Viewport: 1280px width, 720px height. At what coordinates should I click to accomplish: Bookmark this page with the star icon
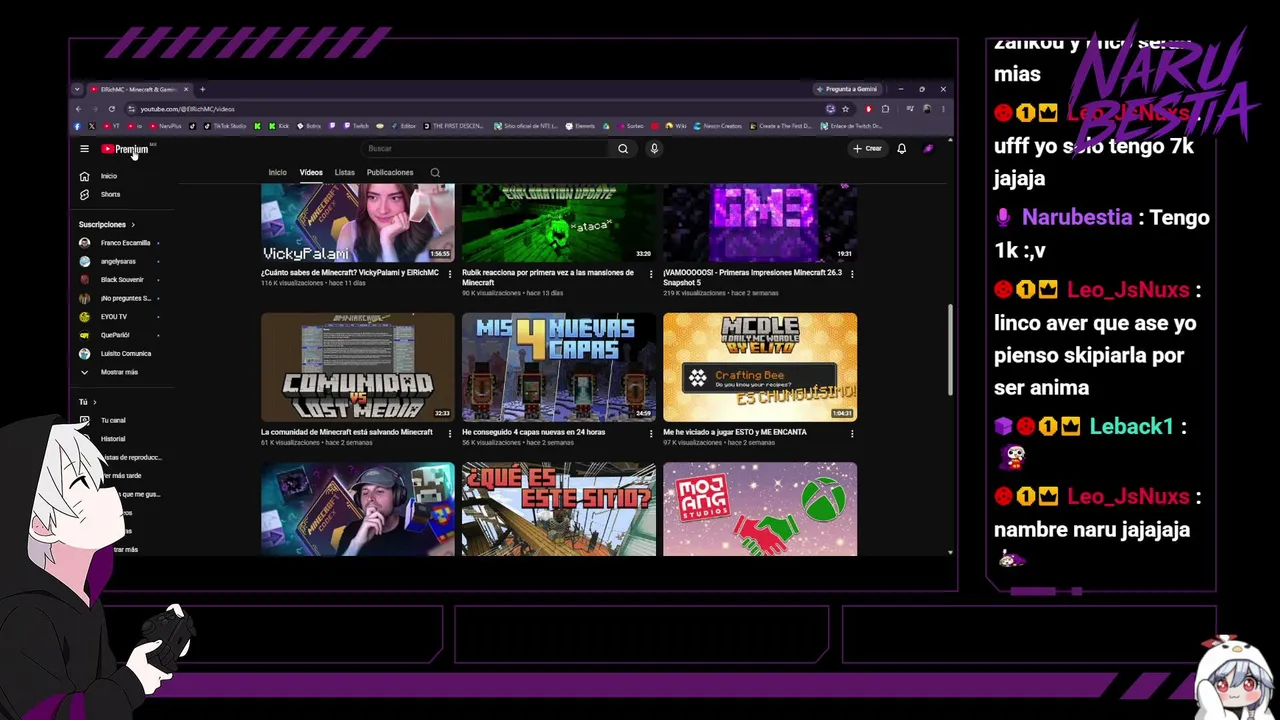pos(845,109)
